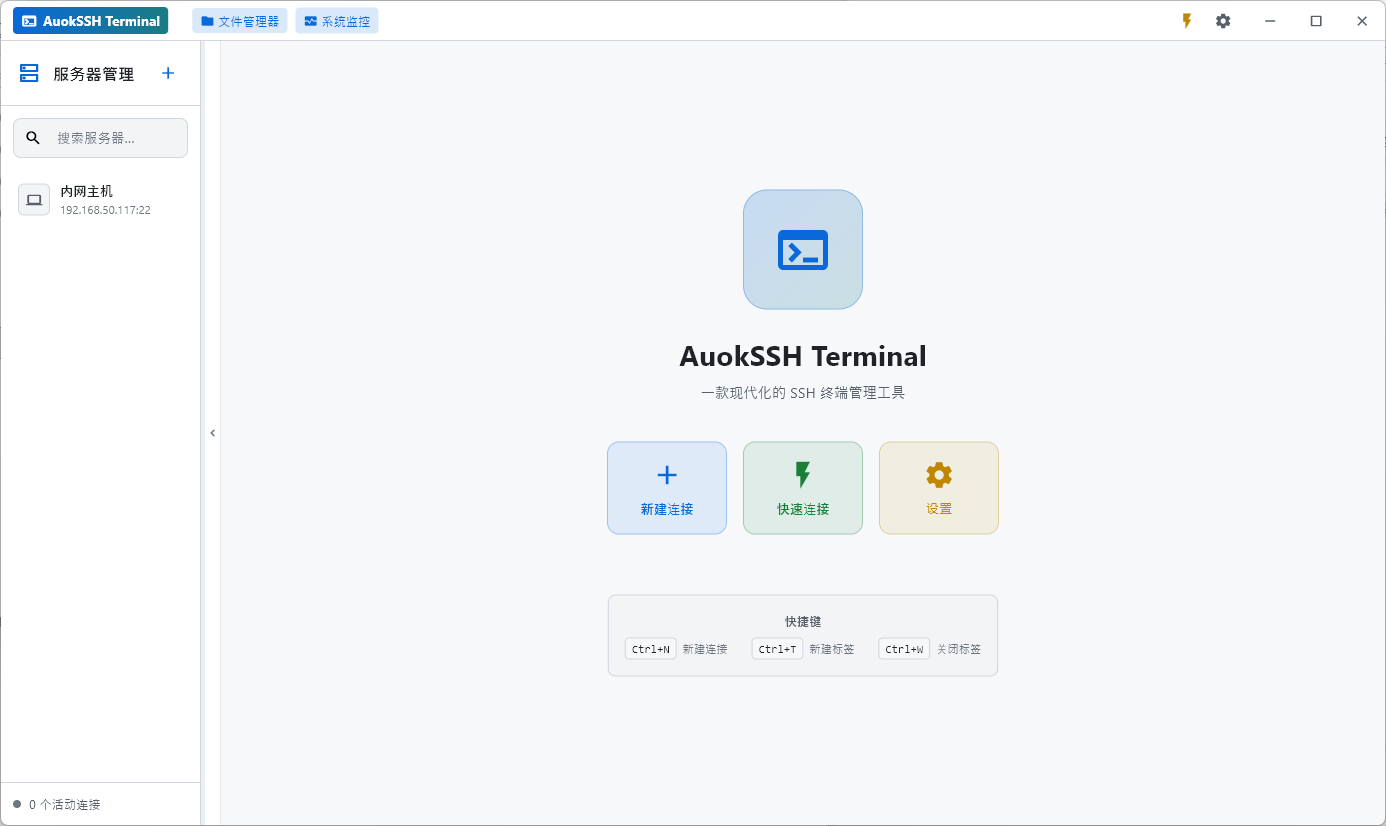Click the magnifier icon in the search box
1386x826 pixels.
click(33, 138)
